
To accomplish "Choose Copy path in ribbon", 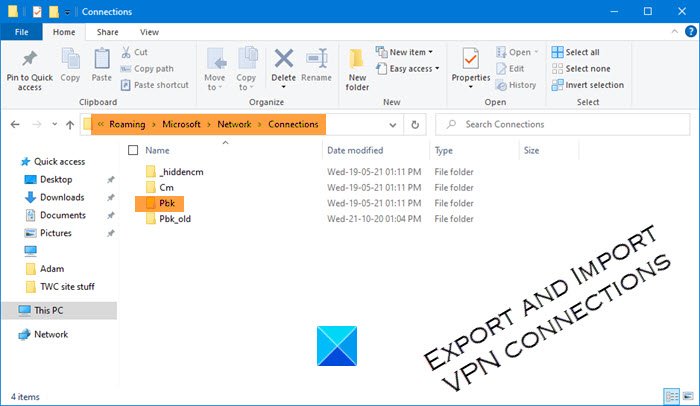I will point(147,69).
